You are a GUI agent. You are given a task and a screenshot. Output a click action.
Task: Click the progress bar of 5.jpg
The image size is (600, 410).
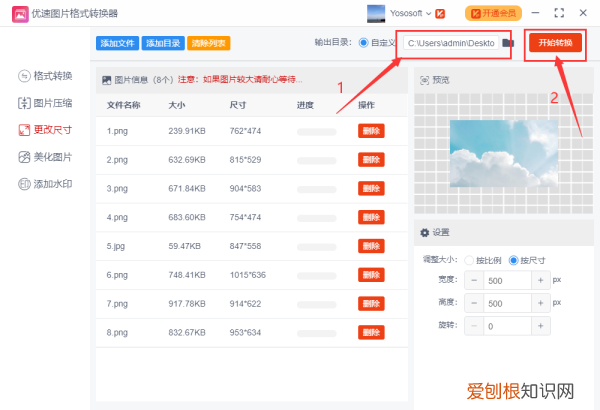coord(316,247)
